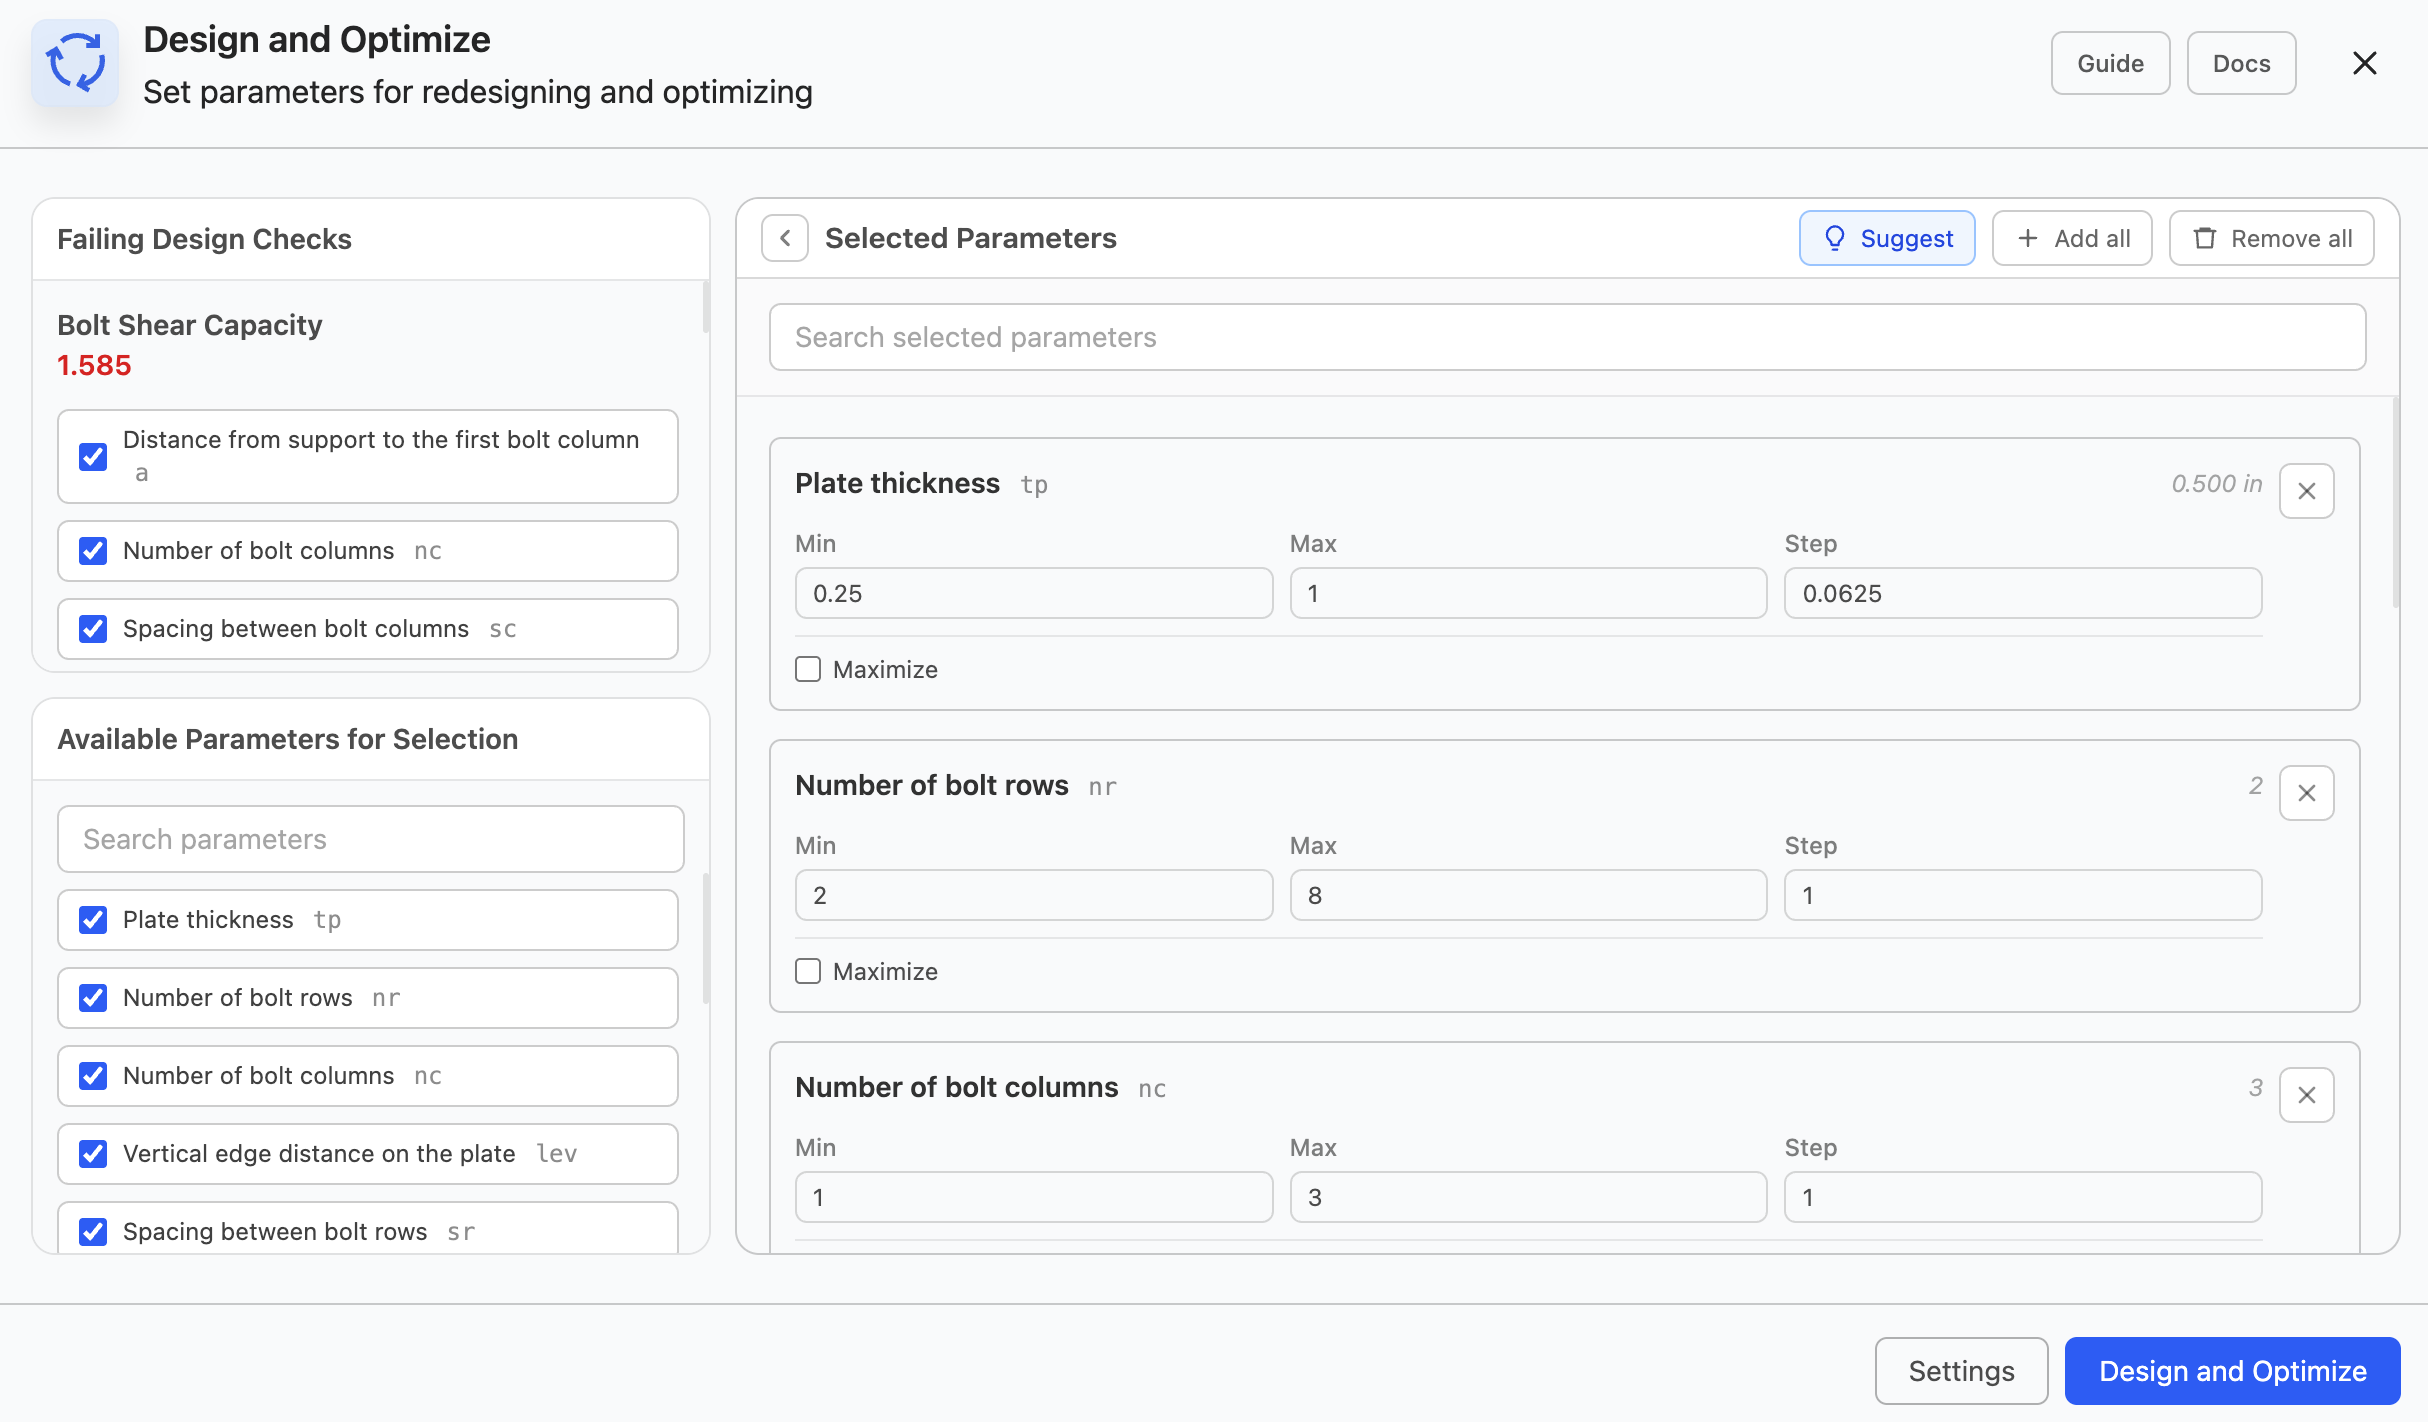
Task: Uncheck Number of bolt rows nr in available parameters
Action: 93,998
